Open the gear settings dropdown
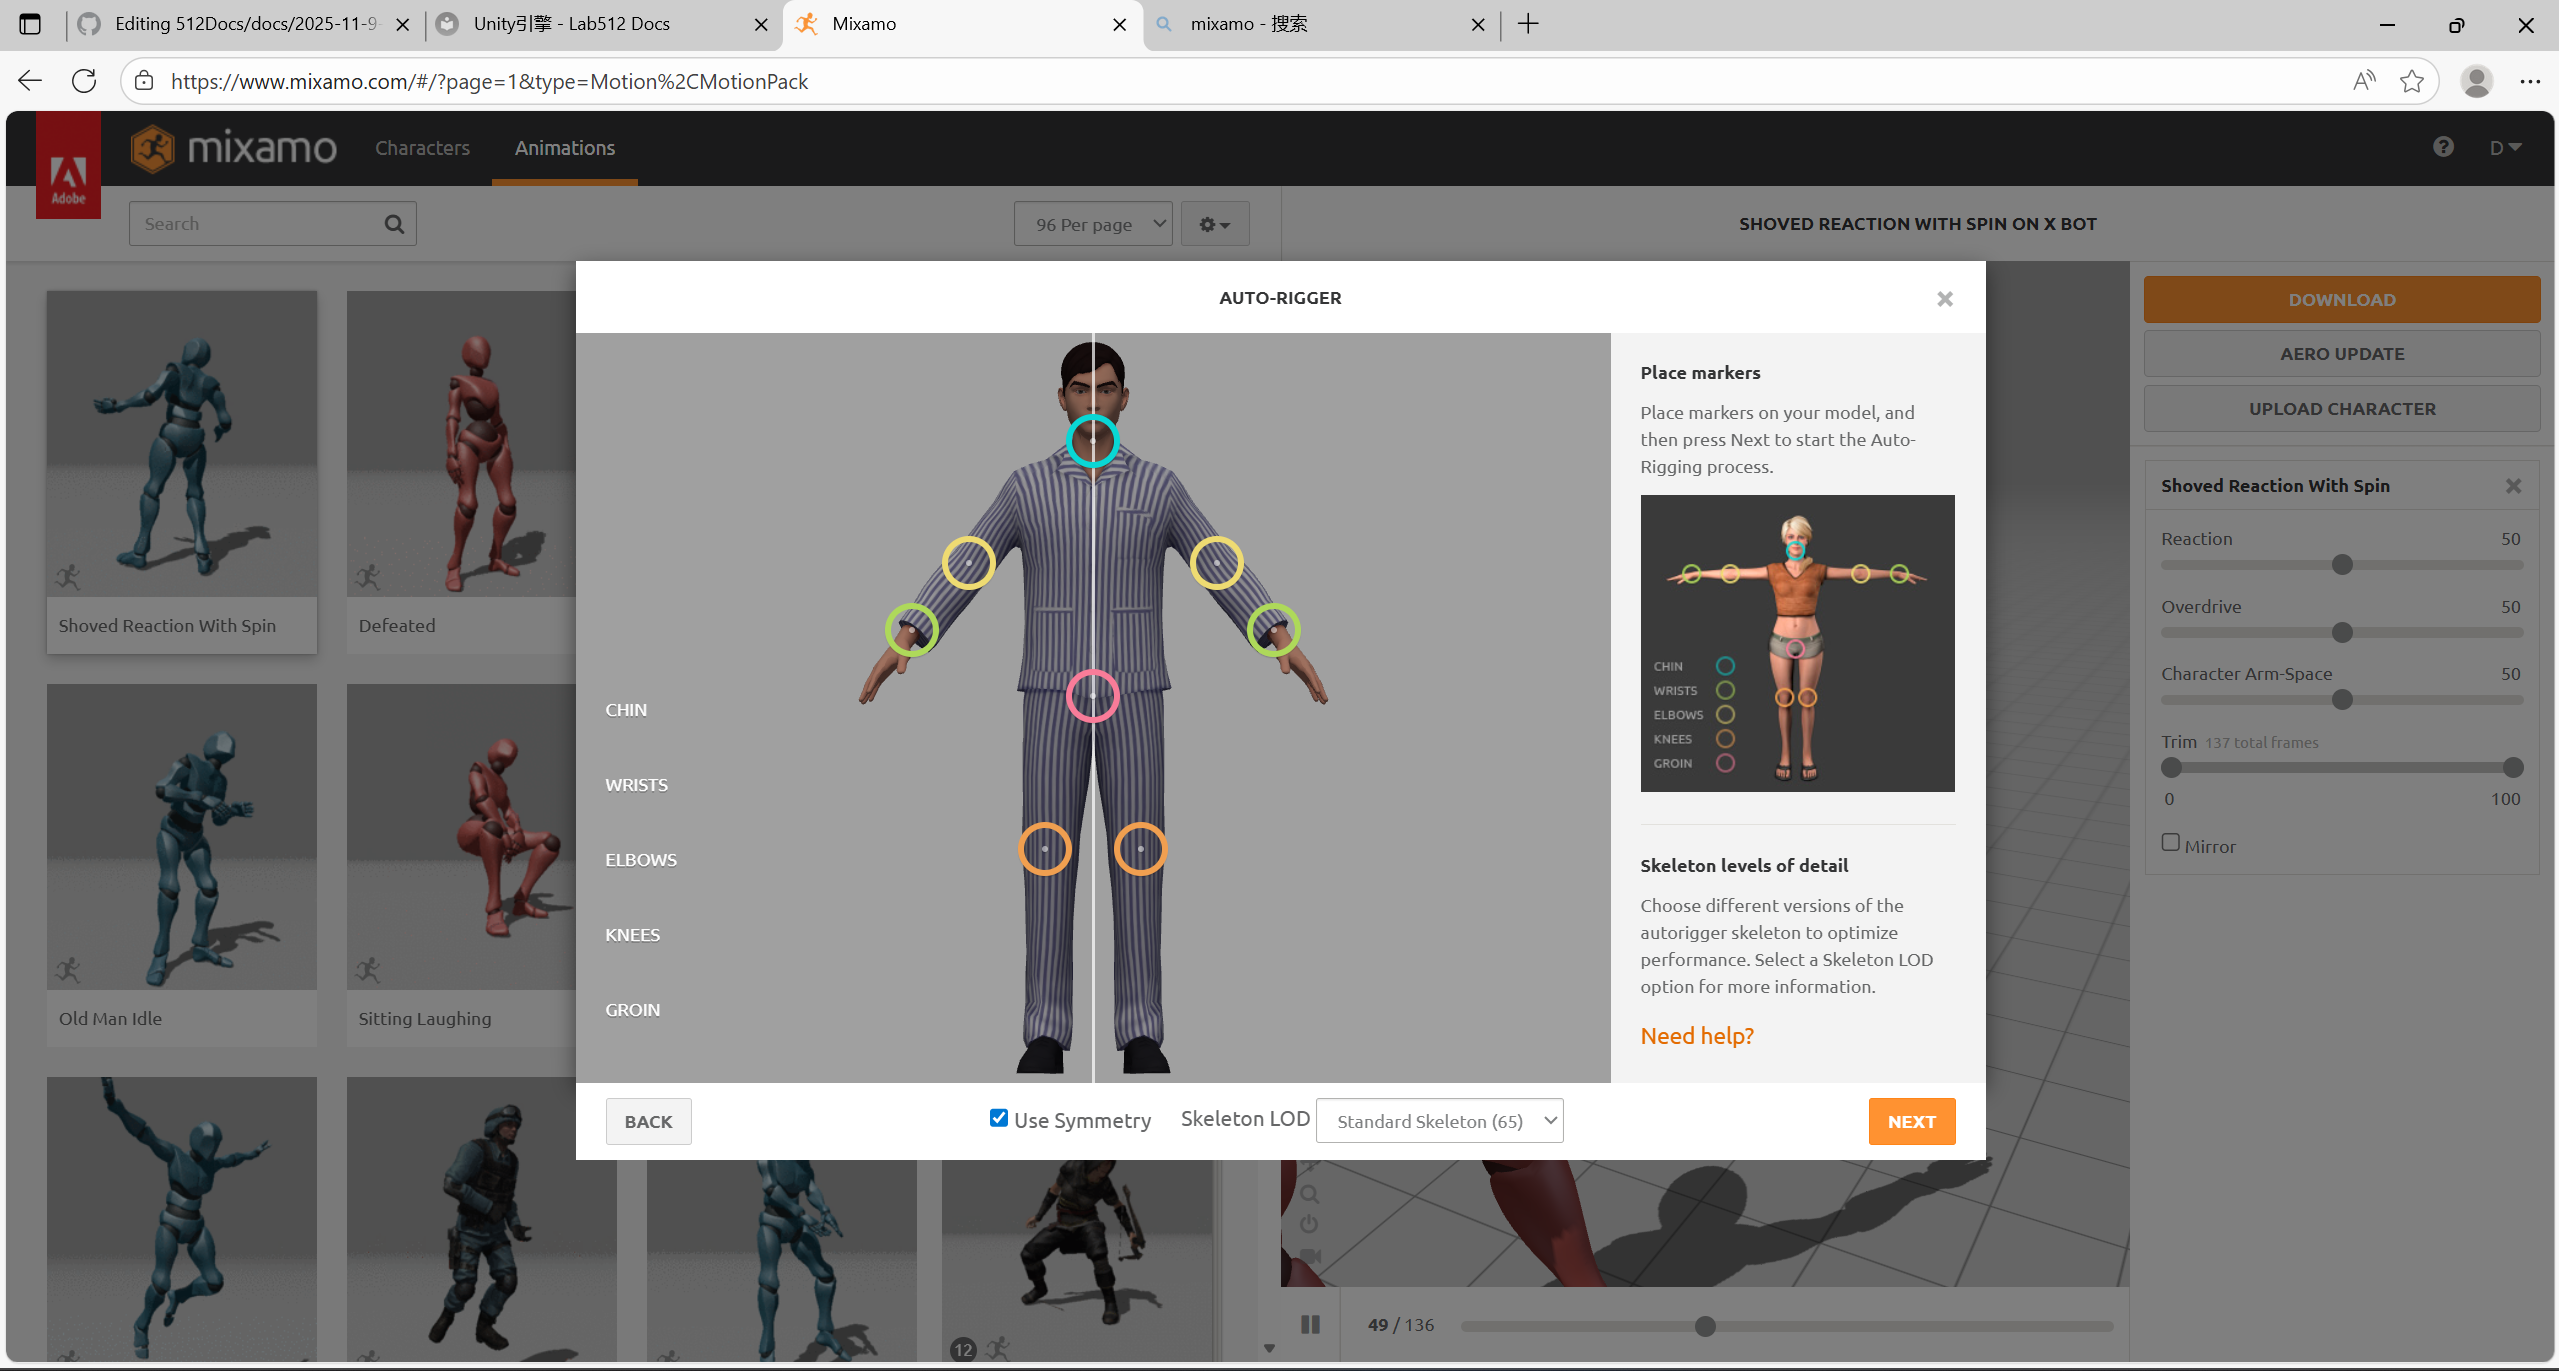The height and width of the screenshot is (1371, 2559). point(1214,224)
